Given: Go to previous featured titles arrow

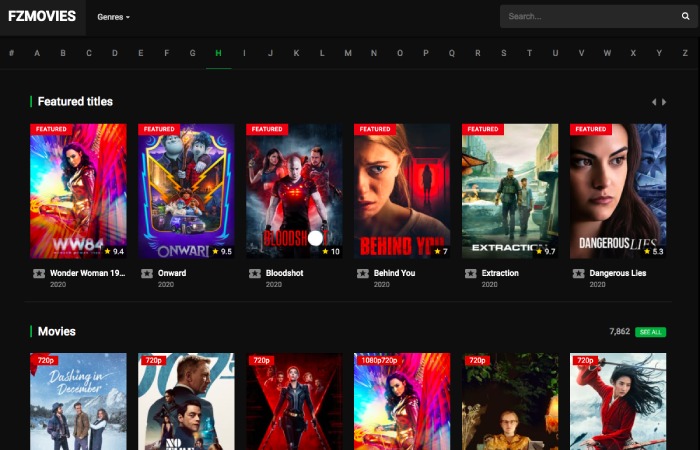Looking at the screenshot, I should click(654, 102).
